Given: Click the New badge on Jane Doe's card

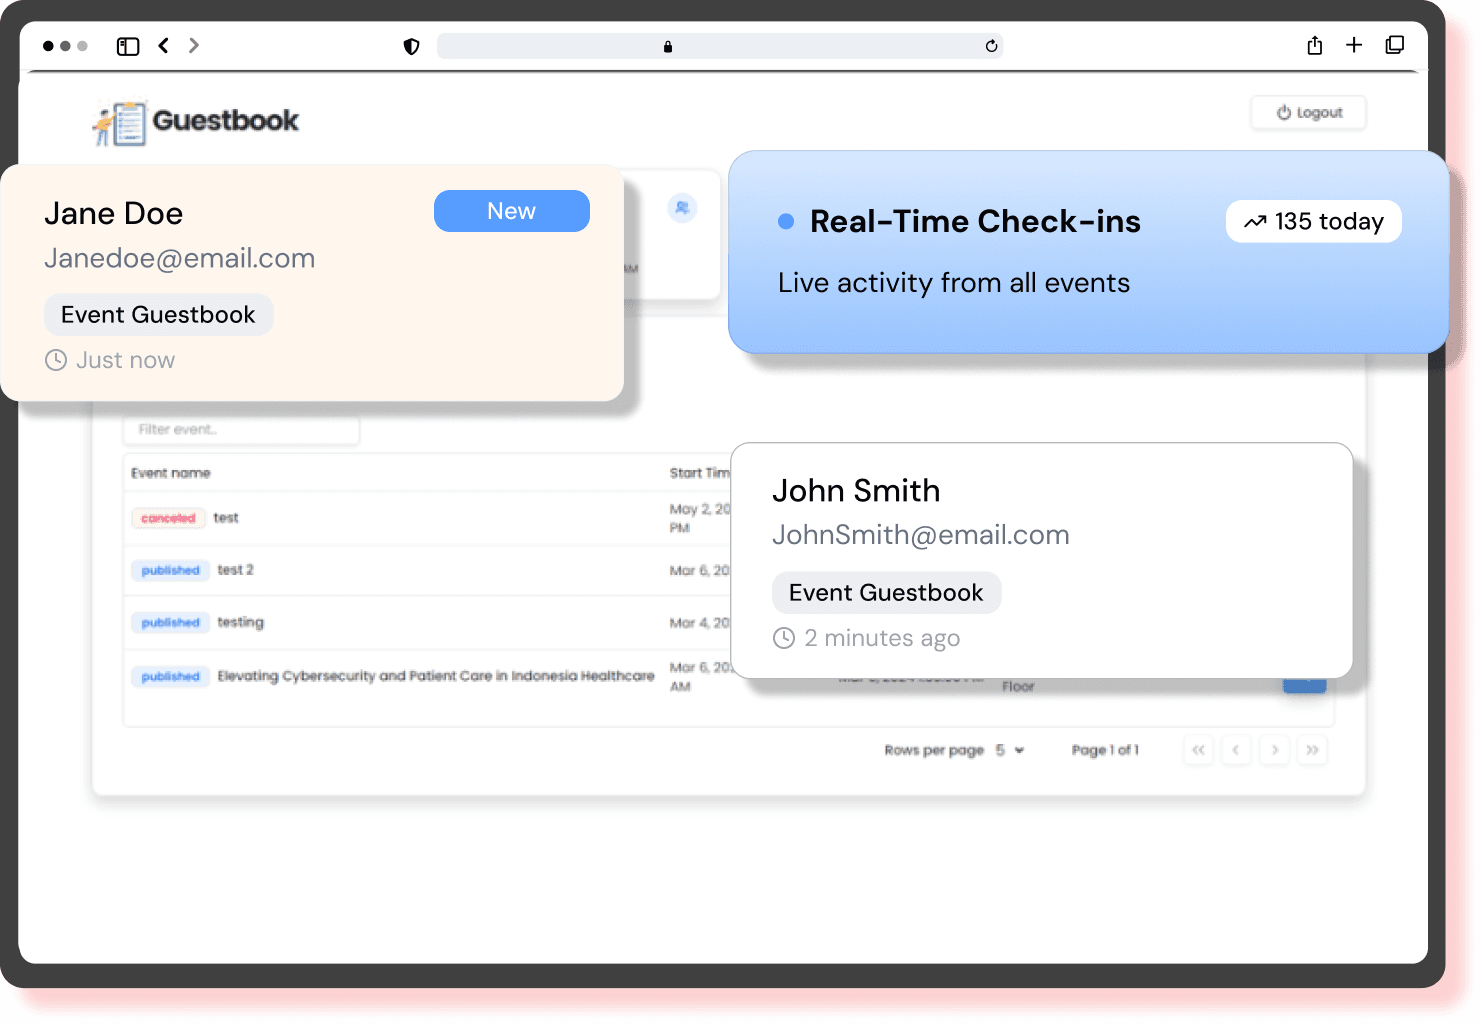Looking at the screenshot, I should [x=511, y=211].
